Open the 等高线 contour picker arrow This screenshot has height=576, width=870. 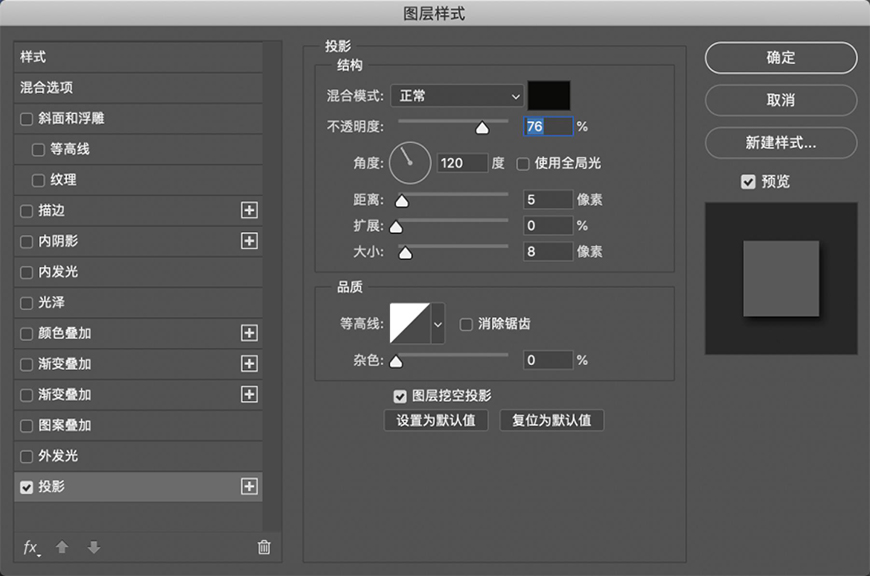pos(438,324)
